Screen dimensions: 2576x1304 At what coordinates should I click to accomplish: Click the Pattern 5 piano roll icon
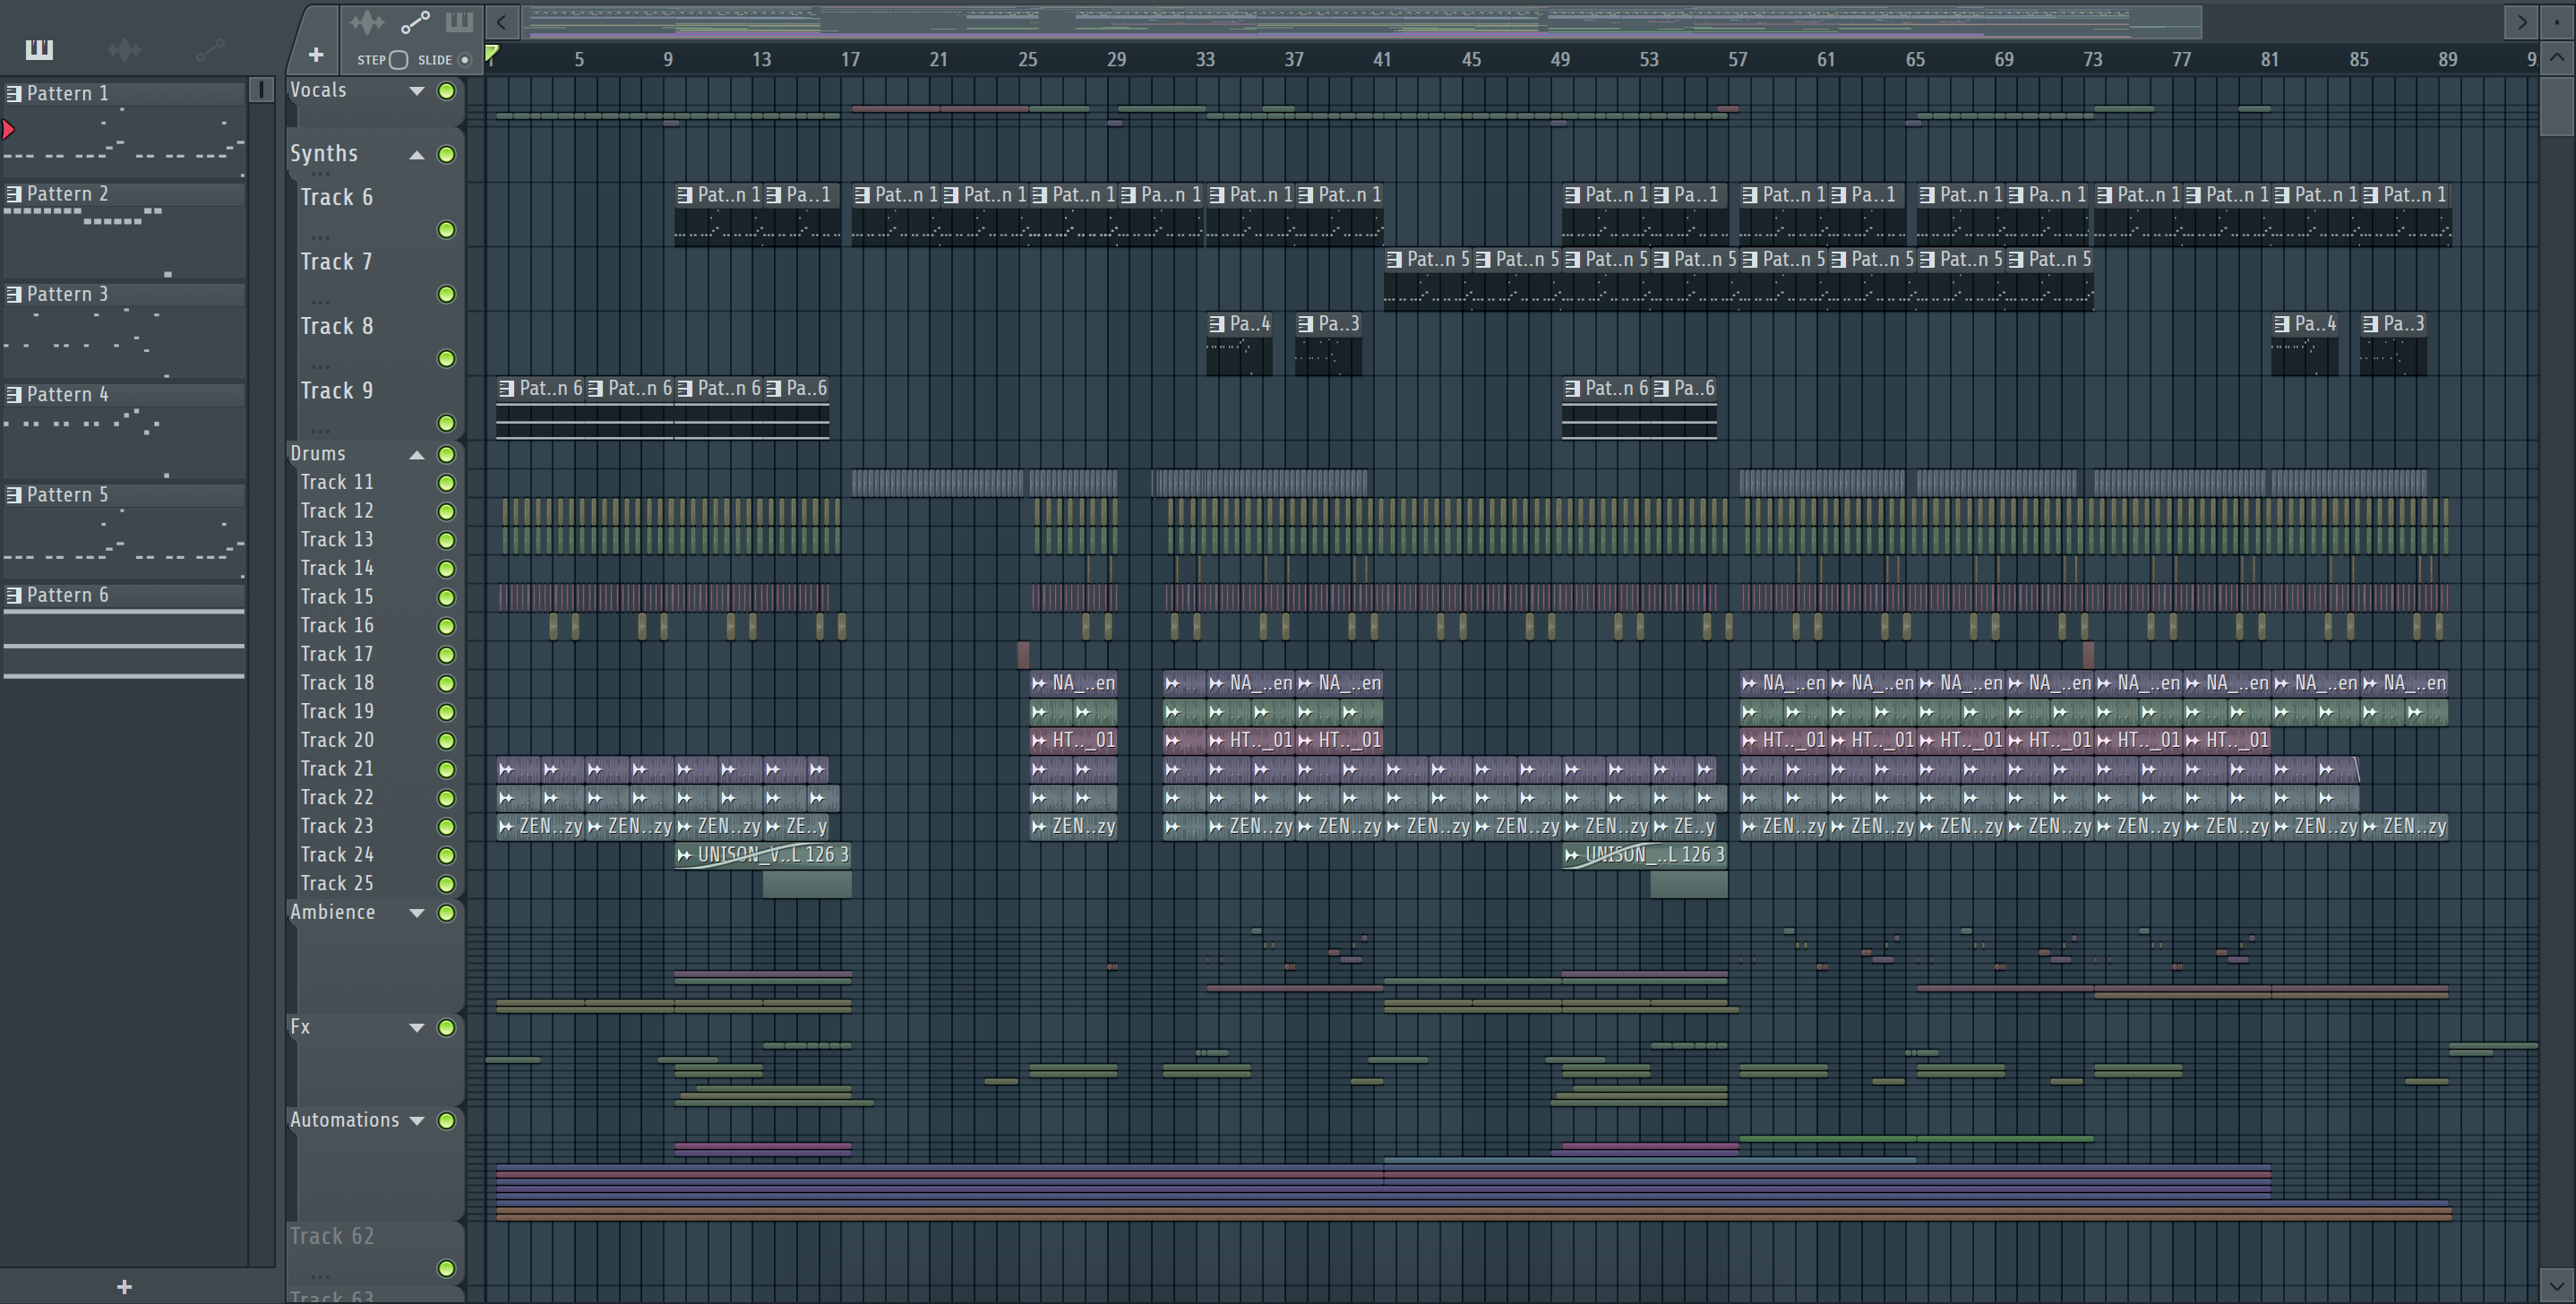14,495
